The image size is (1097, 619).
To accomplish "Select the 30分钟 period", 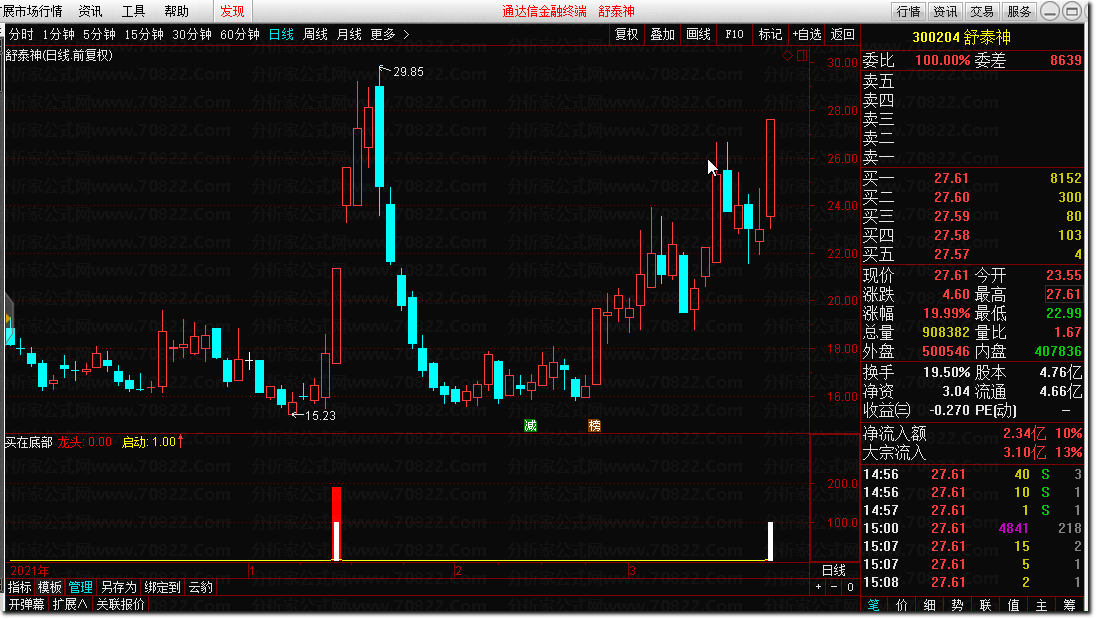I will click(x=192, y=34).
